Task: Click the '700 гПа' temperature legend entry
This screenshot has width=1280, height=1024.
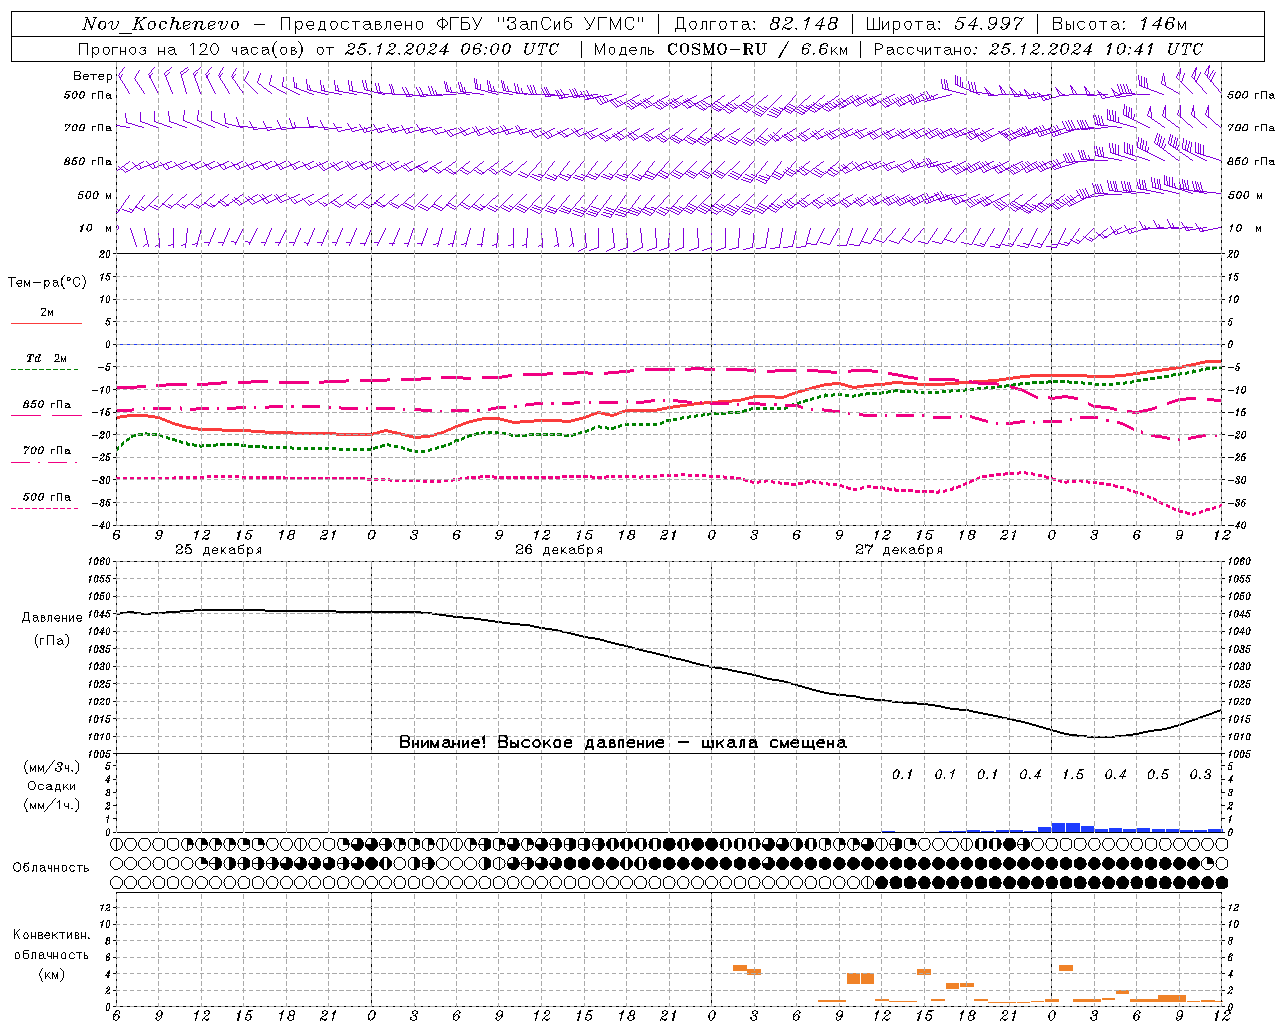Action: (47, 450)
